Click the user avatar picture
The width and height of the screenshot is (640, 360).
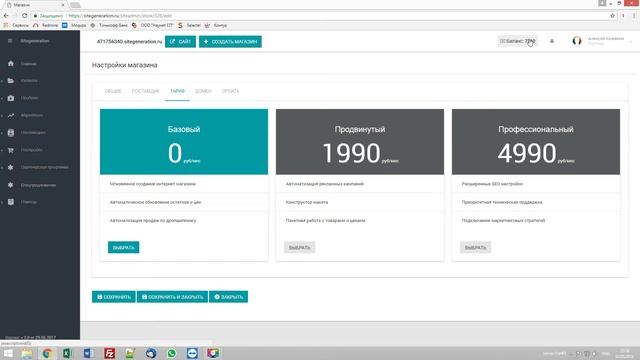[x=577, y=41]
